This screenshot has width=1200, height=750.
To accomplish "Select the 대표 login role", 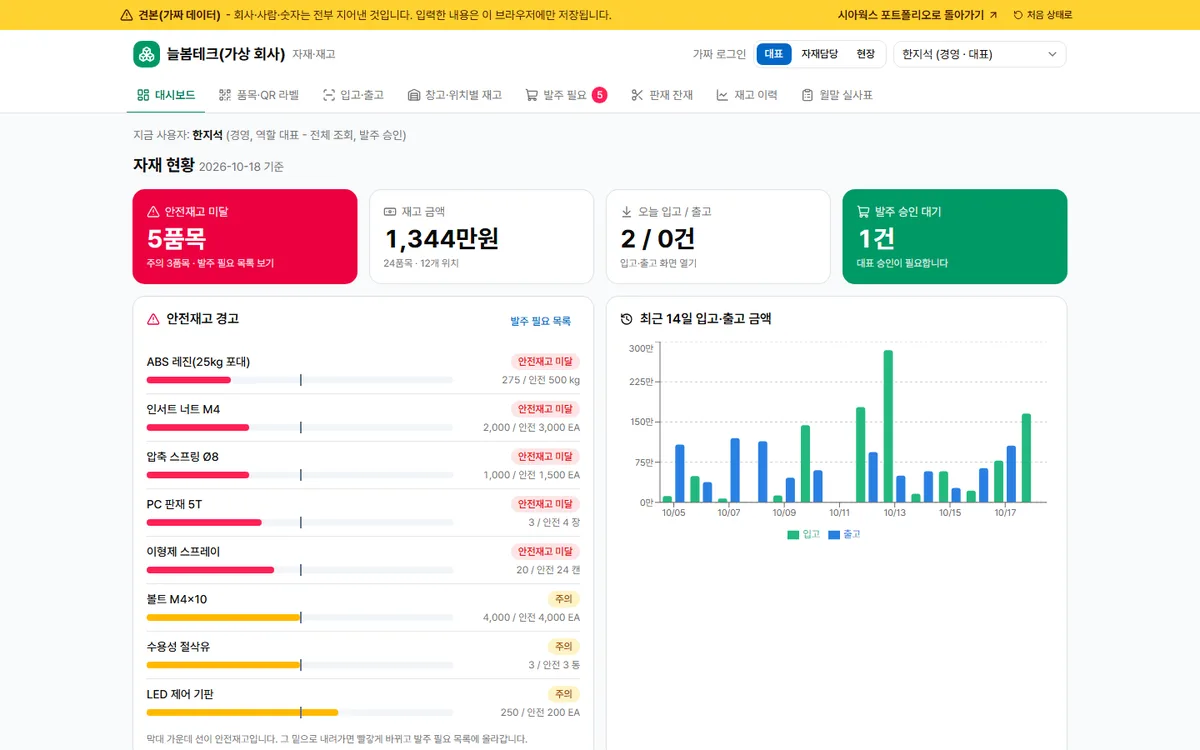I will [774, 54].
